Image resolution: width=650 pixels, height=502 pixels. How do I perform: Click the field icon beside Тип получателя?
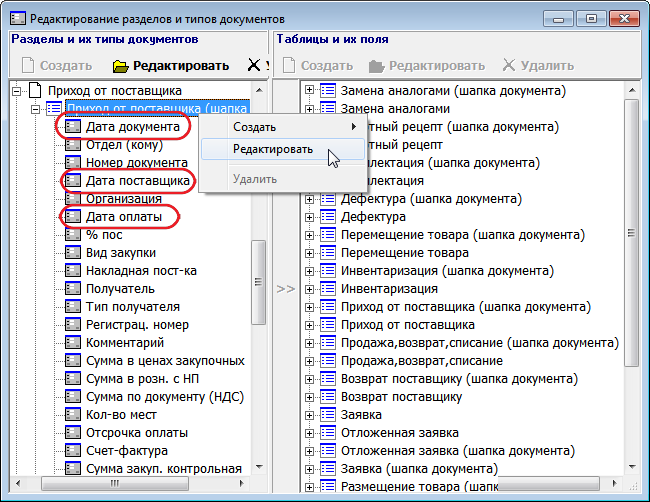point(73,306)
